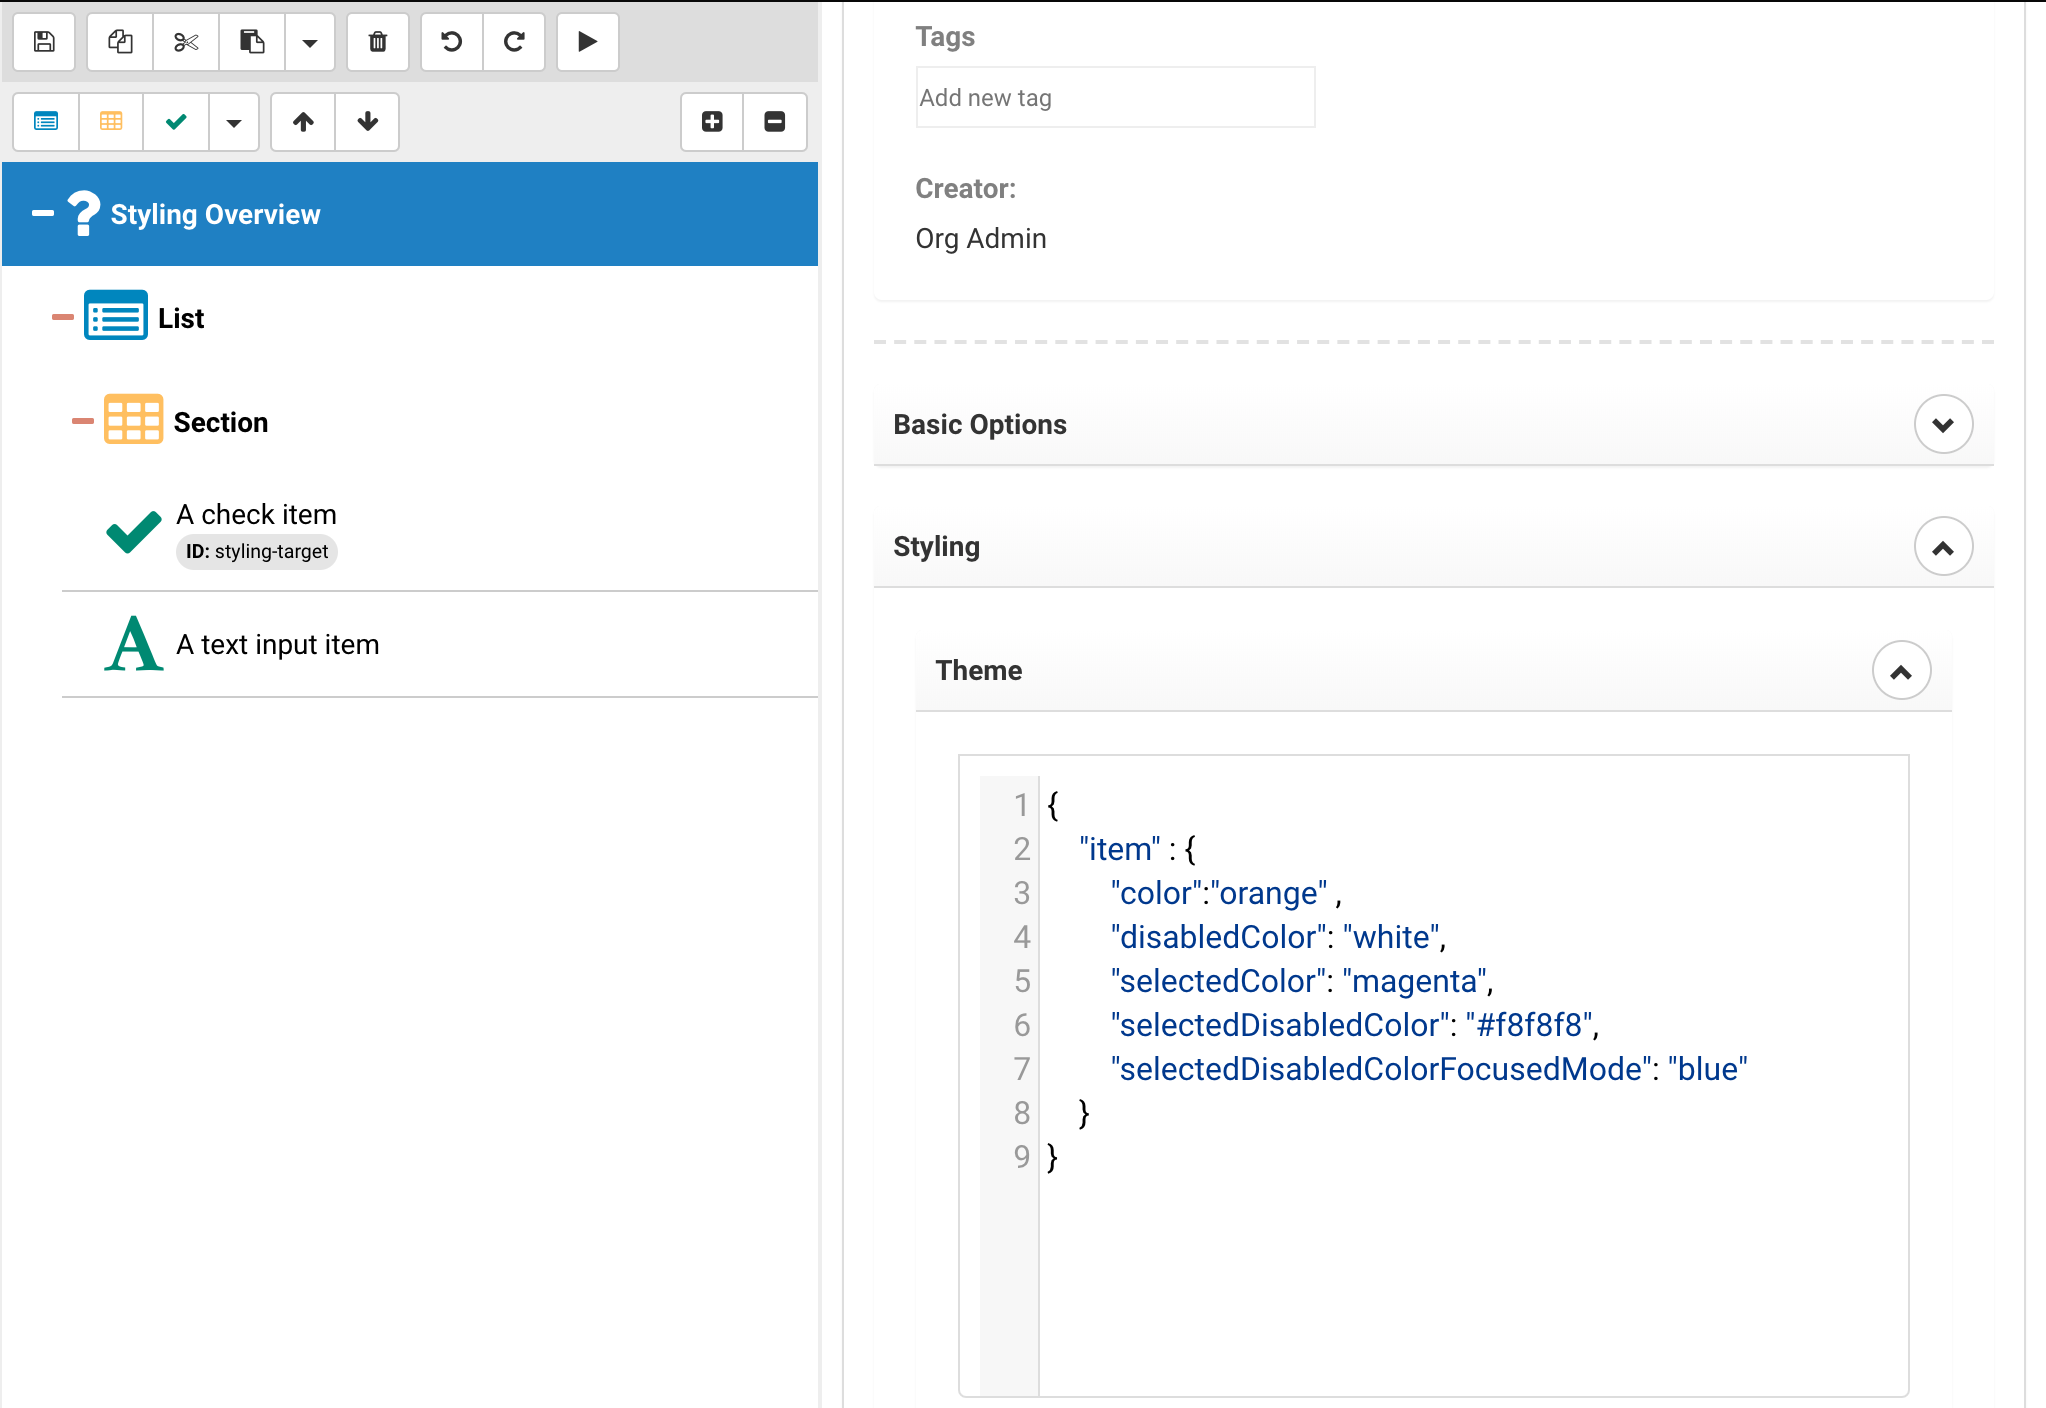Open the paste options dropdown arrow
Screen dimensions: 2046x1408
(310, 43)
